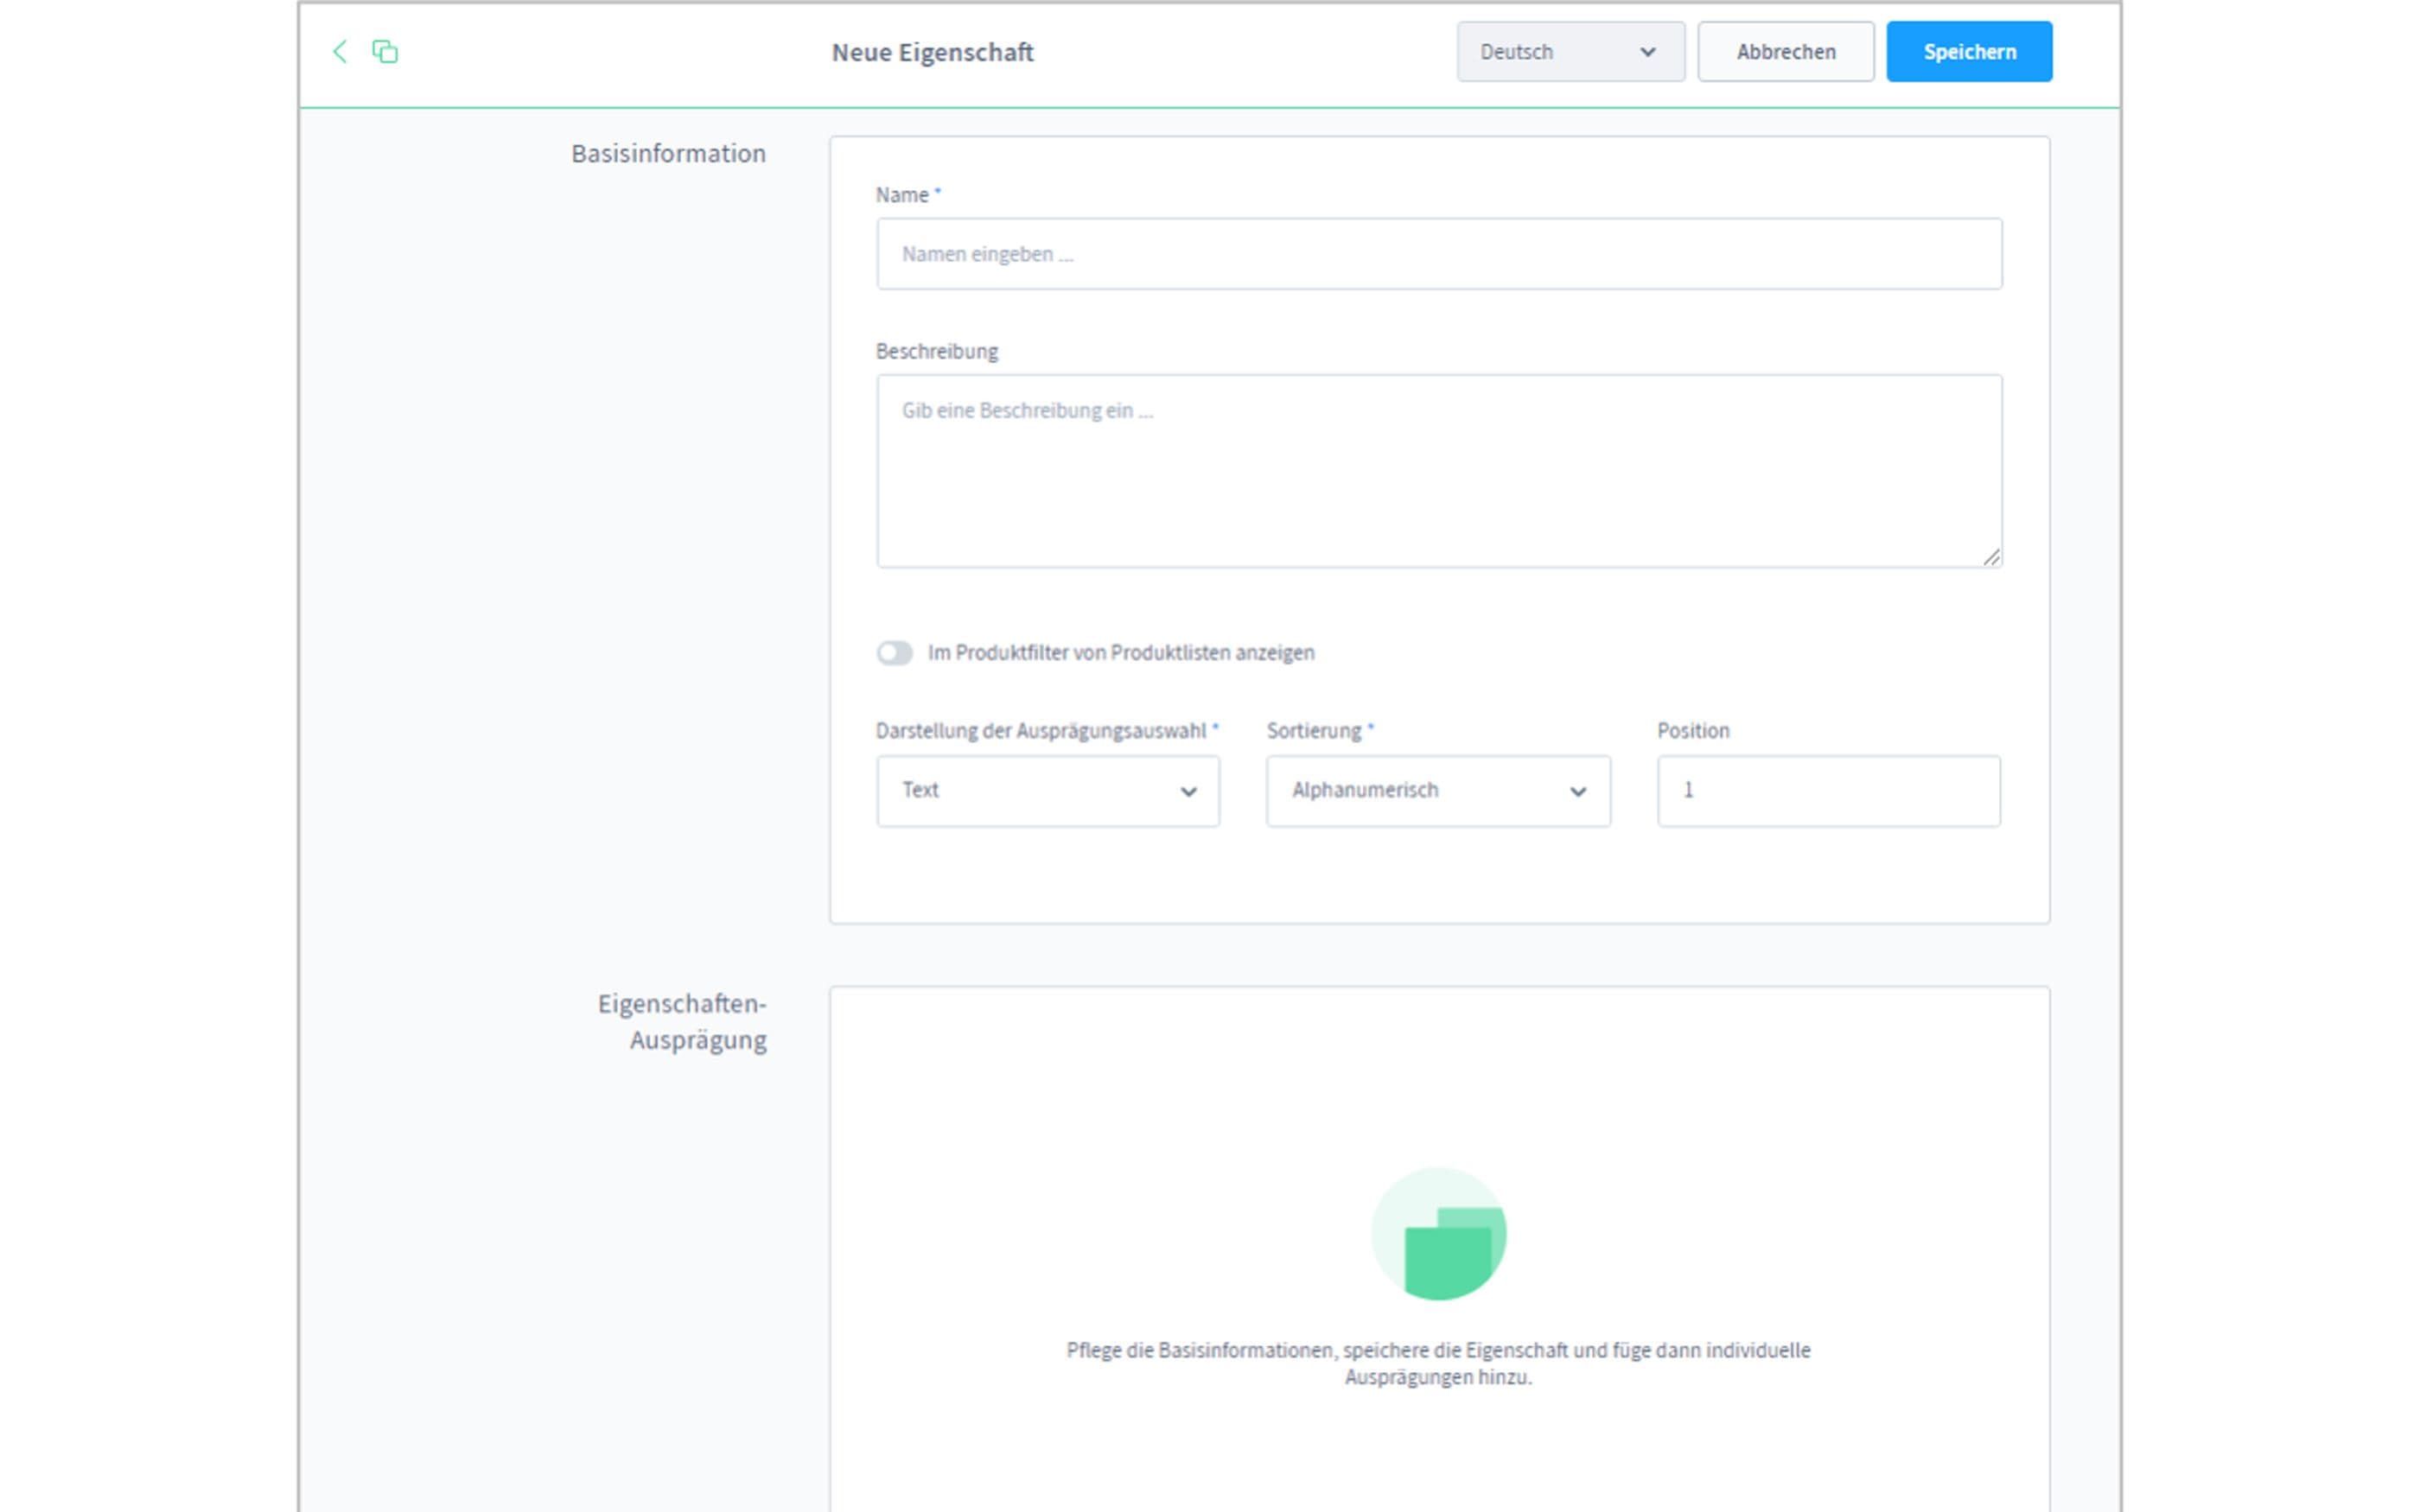Click the textarea resize handle of Beschreibung
The height and width of the screenshot is (1512, 2420).
(x=1993, y=558)
